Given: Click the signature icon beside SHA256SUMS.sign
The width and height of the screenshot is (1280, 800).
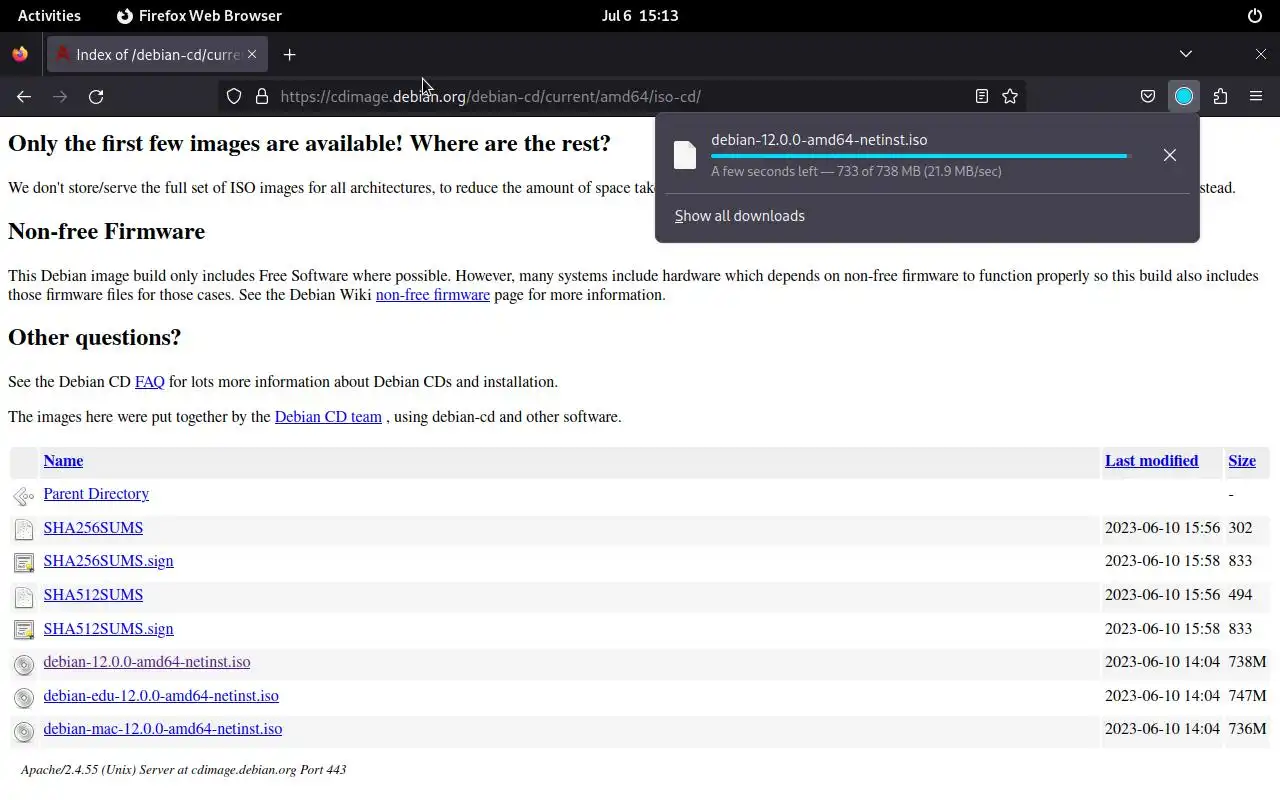Looking at the screenshot, I should coord(24,563).
